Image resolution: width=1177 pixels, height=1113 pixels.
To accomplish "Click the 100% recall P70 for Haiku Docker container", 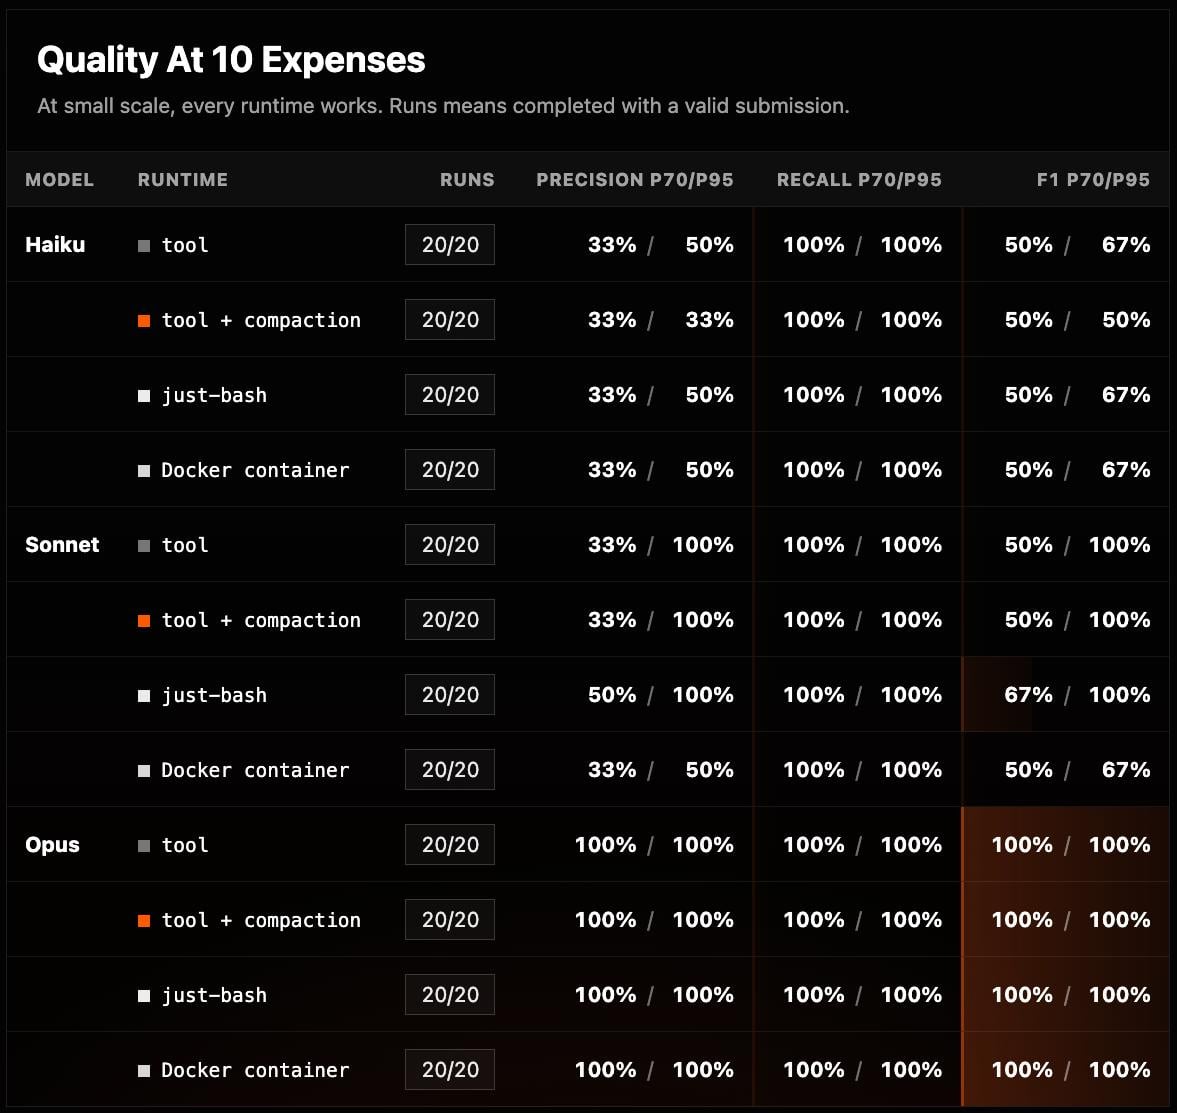I will pyautogui.click(x=814, y=470).
